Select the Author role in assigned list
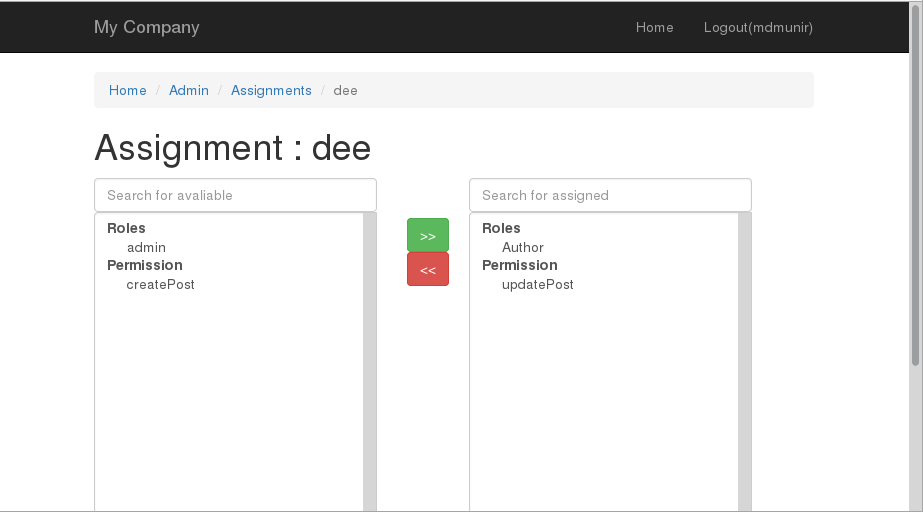 click(522, 247)
